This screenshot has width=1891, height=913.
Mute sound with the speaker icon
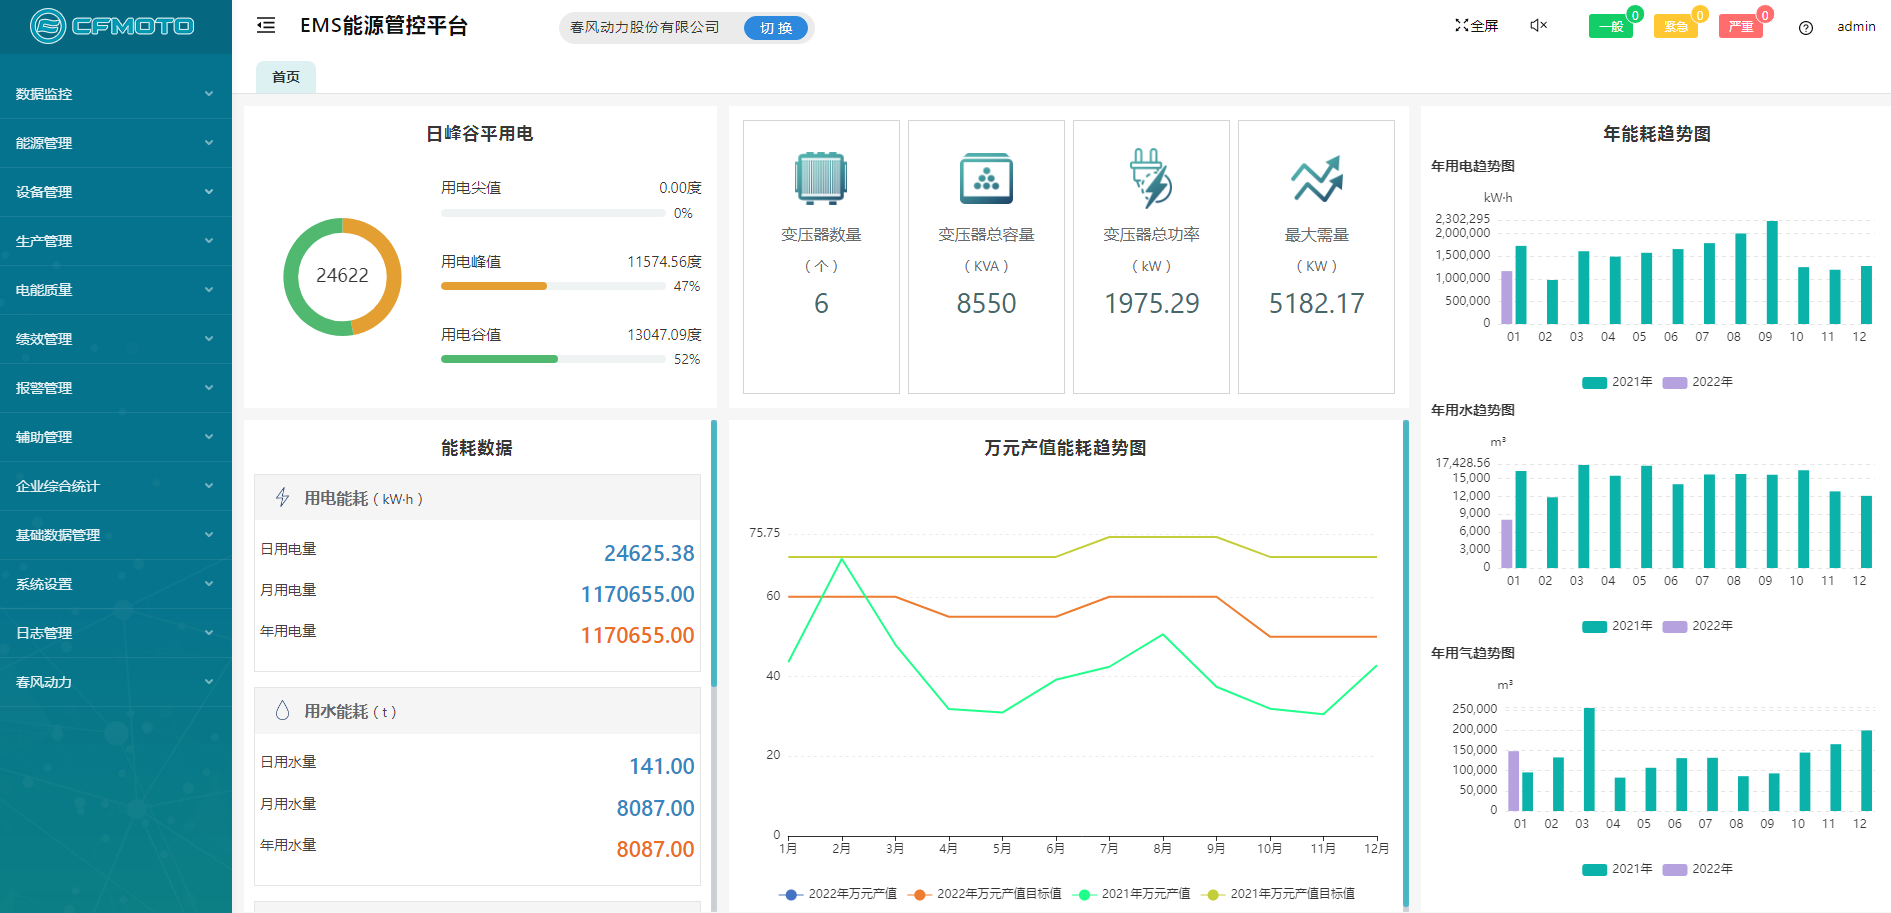coord(1538,26)
